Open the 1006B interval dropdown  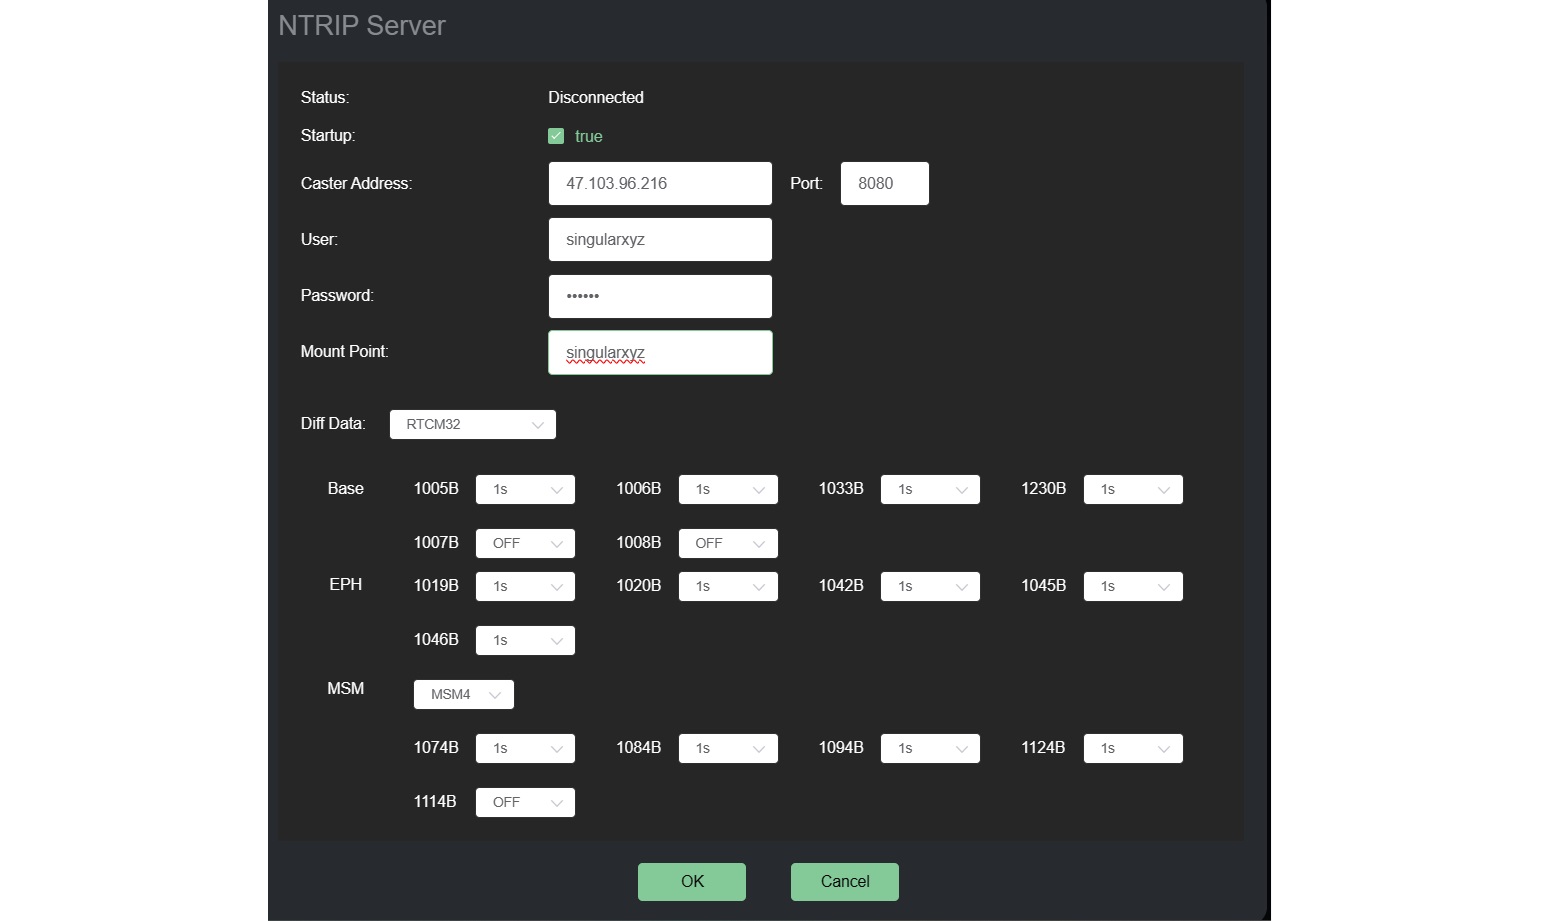(x=728, y=489)
